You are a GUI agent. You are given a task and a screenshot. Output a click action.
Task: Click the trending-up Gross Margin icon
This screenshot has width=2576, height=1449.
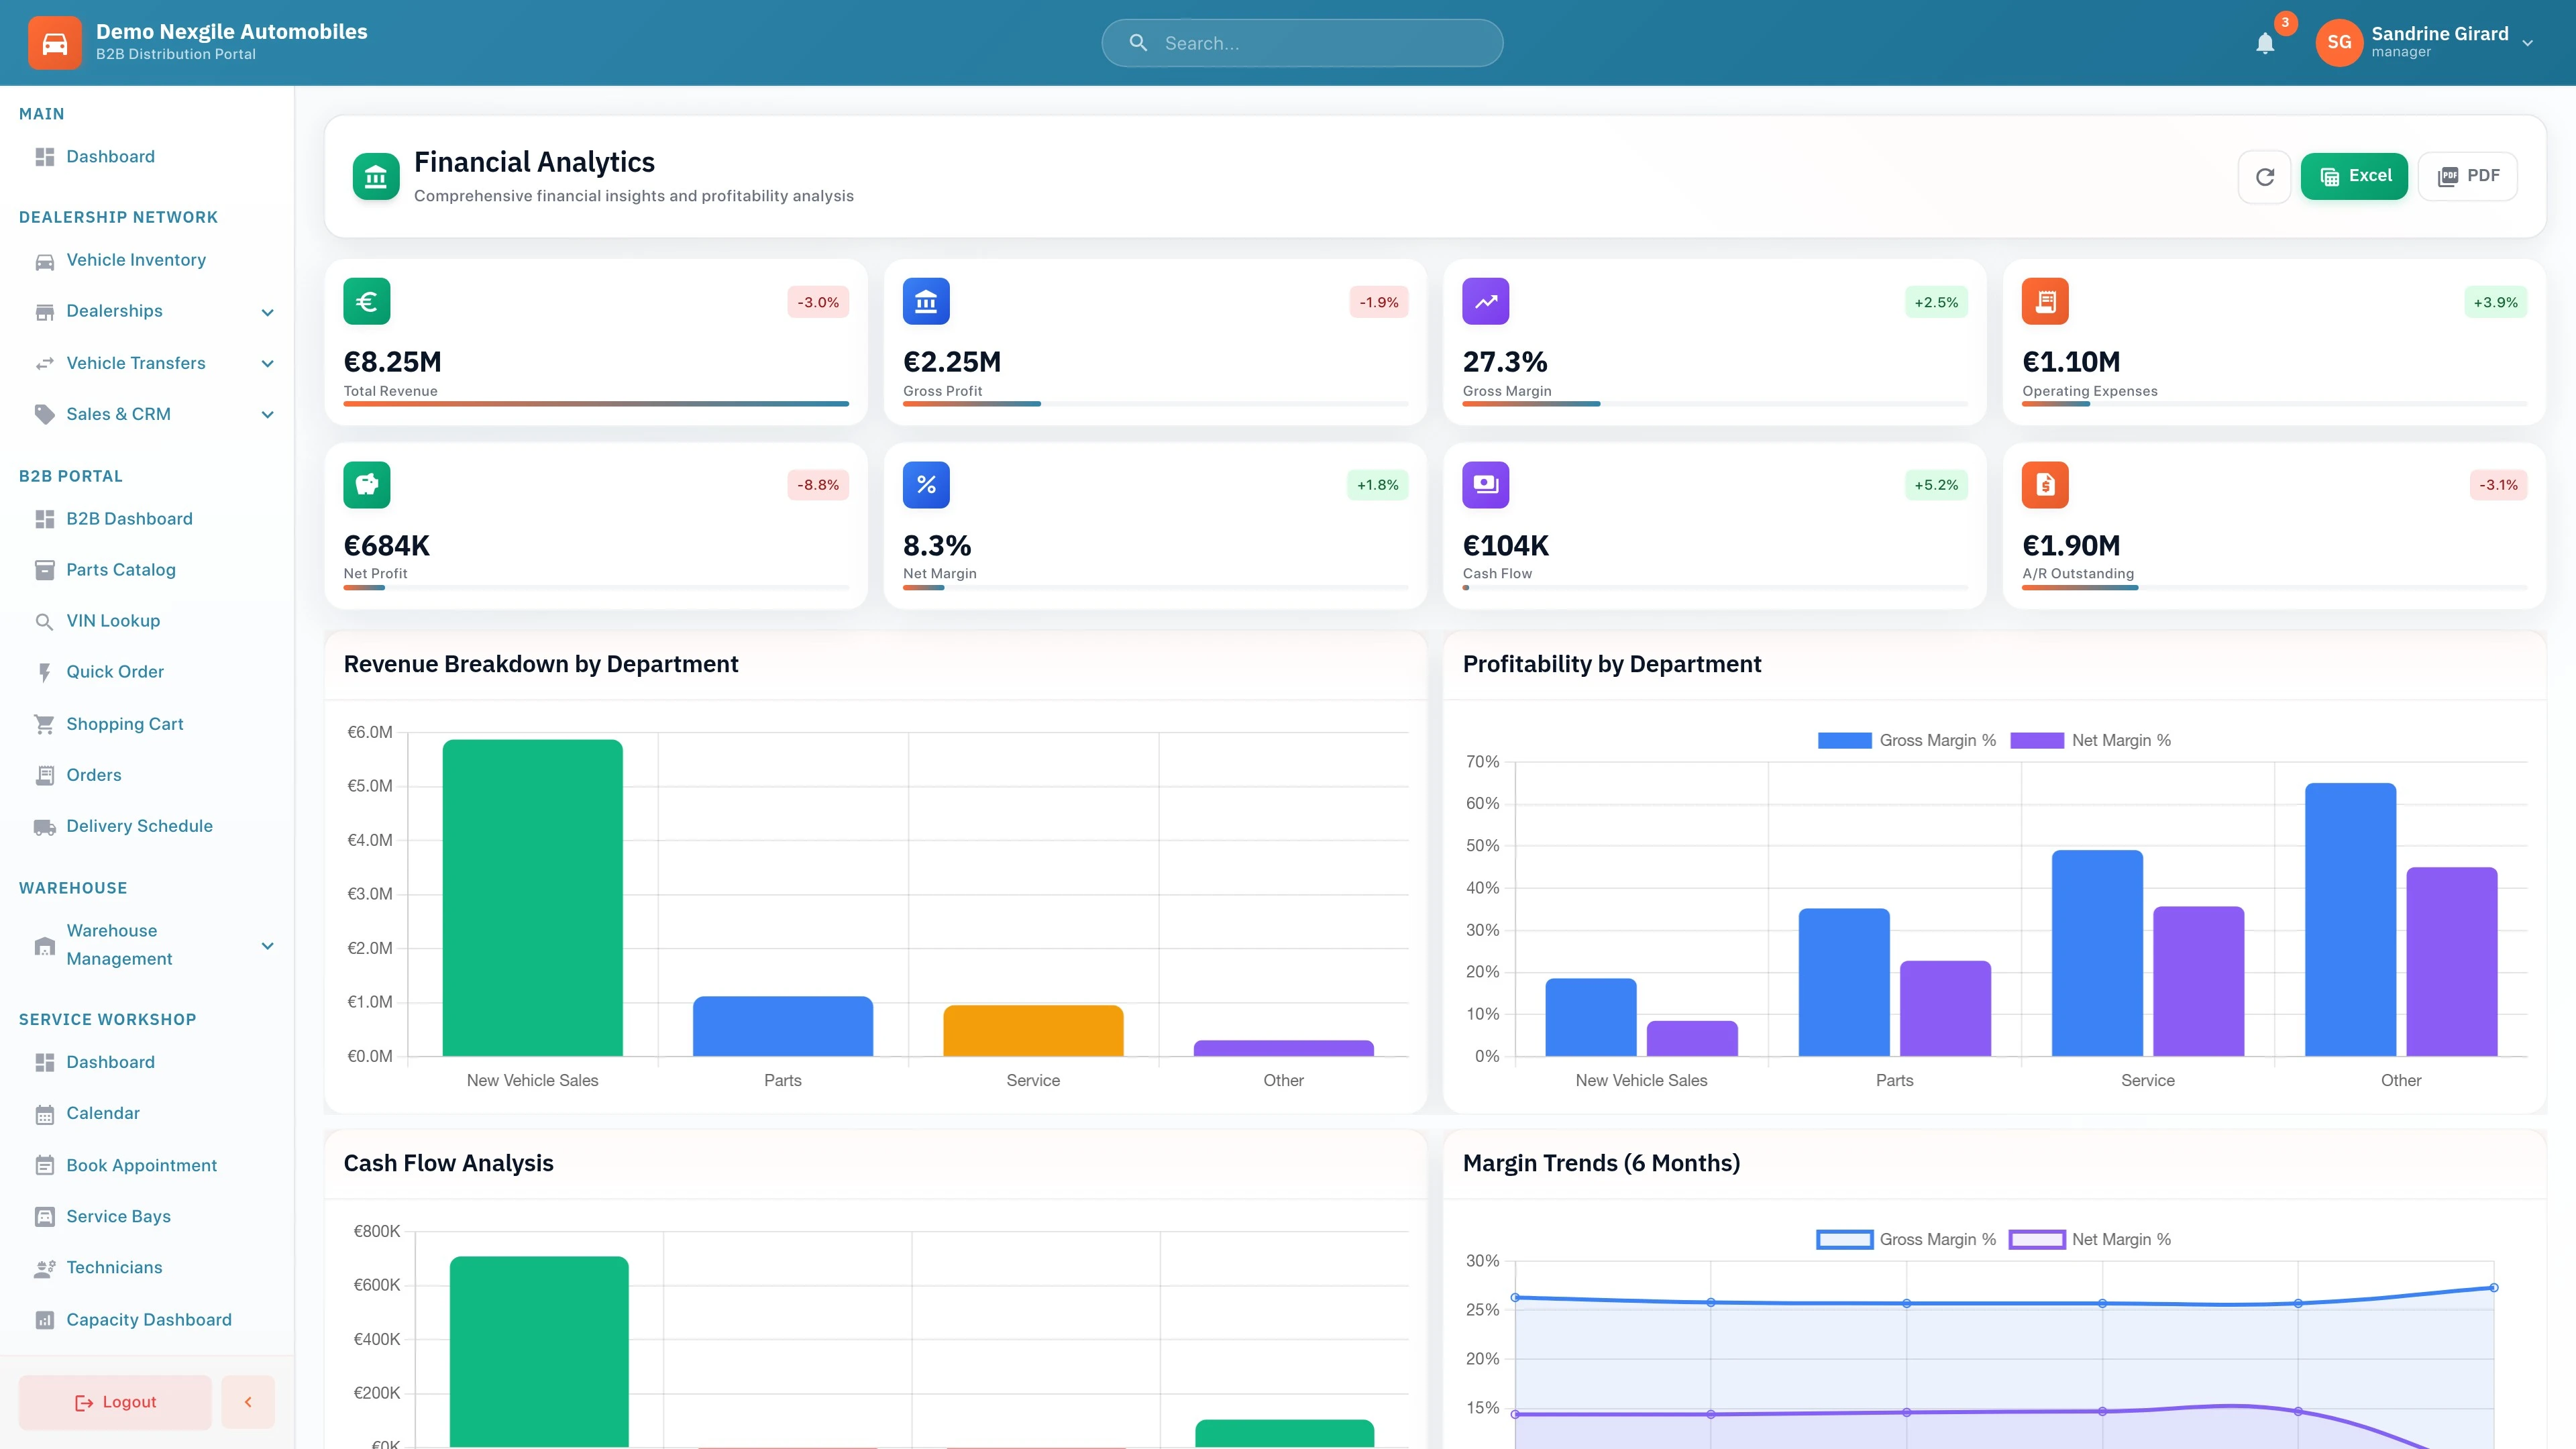click(x=1486, y=301)
